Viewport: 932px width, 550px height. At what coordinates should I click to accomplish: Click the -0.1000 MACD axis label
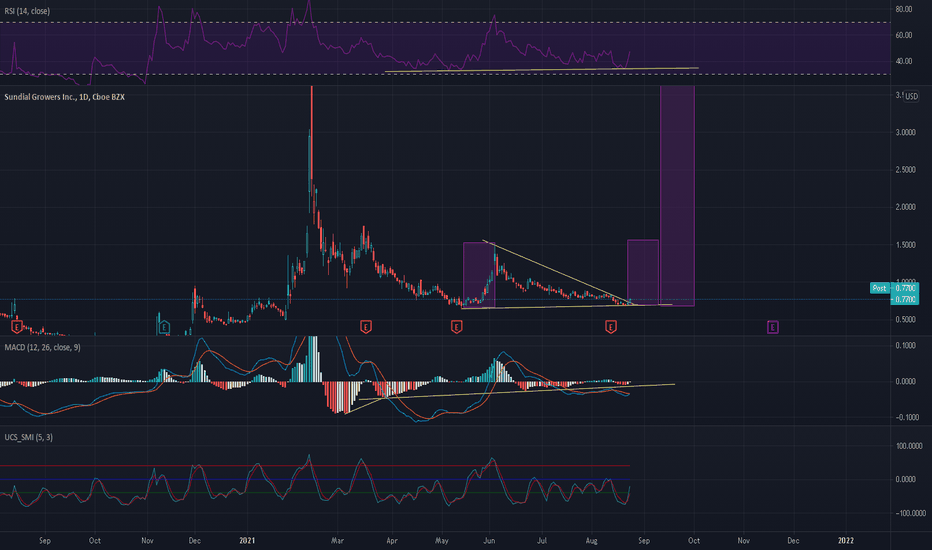[905, 417]
